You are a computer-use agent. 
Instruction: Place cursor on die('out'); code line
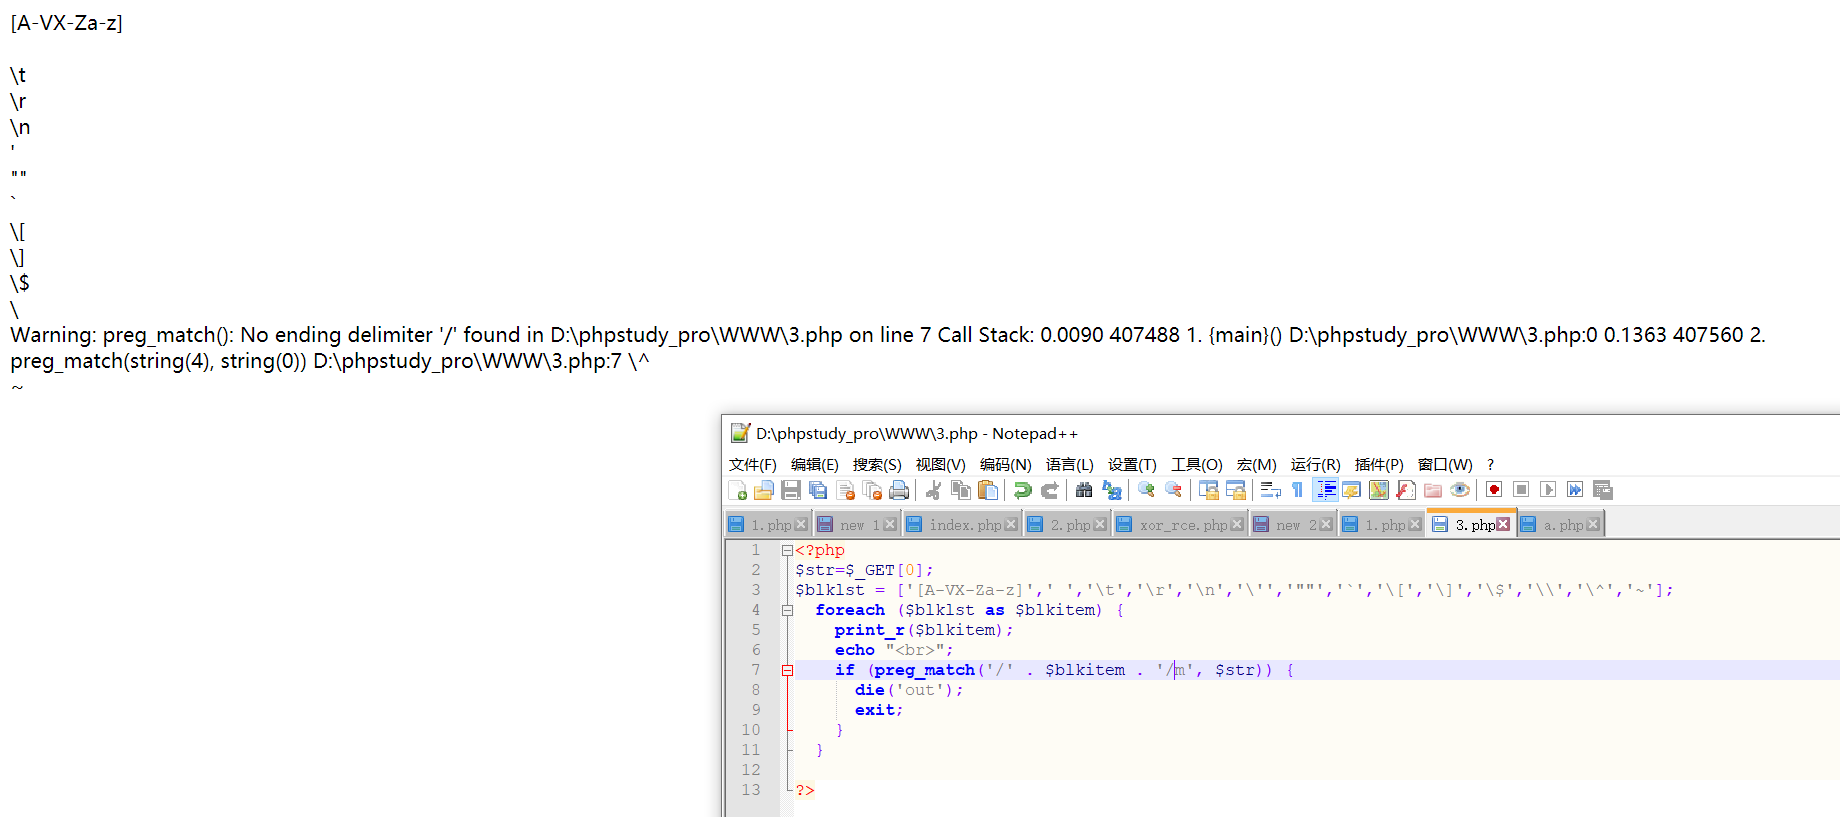pos(909,690)
